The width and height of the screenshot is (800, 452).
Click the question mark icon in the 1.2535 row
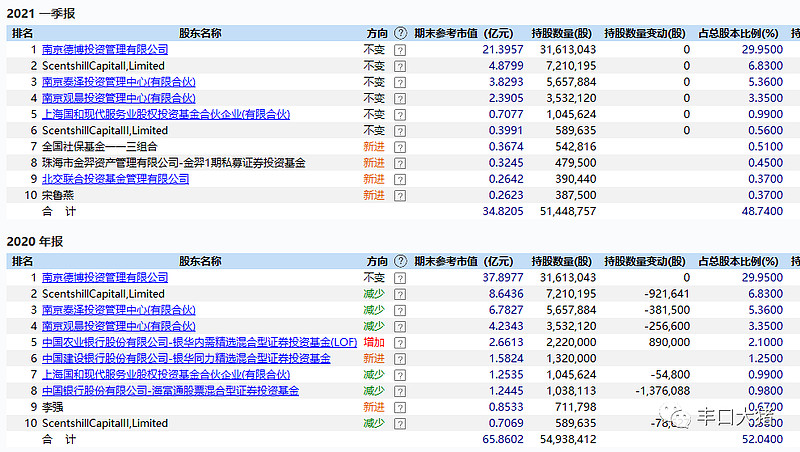tap(400, 375)
